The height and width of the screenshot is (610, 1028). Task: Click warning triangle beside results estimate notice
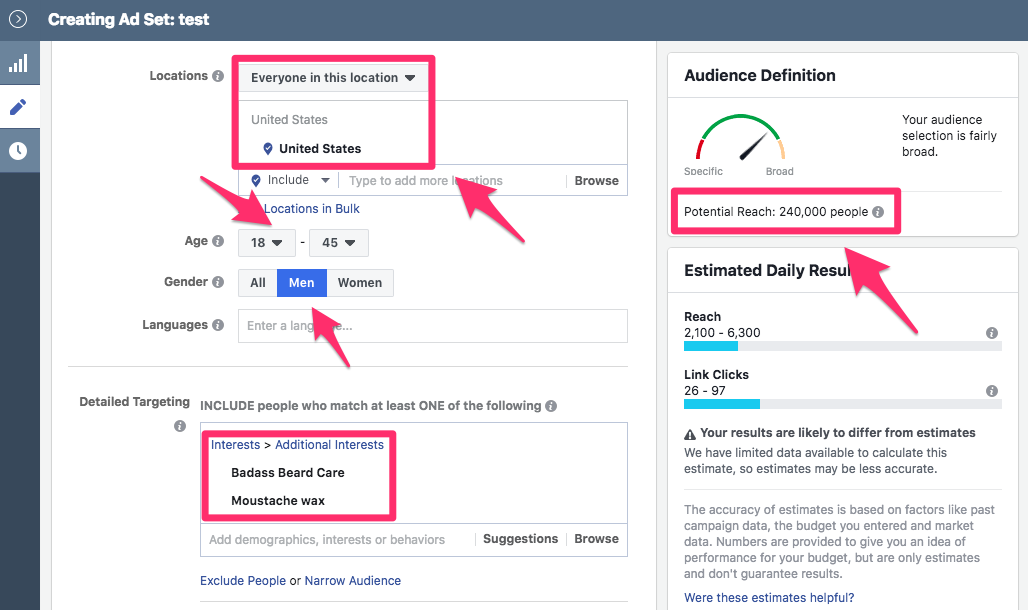[690, 434]
